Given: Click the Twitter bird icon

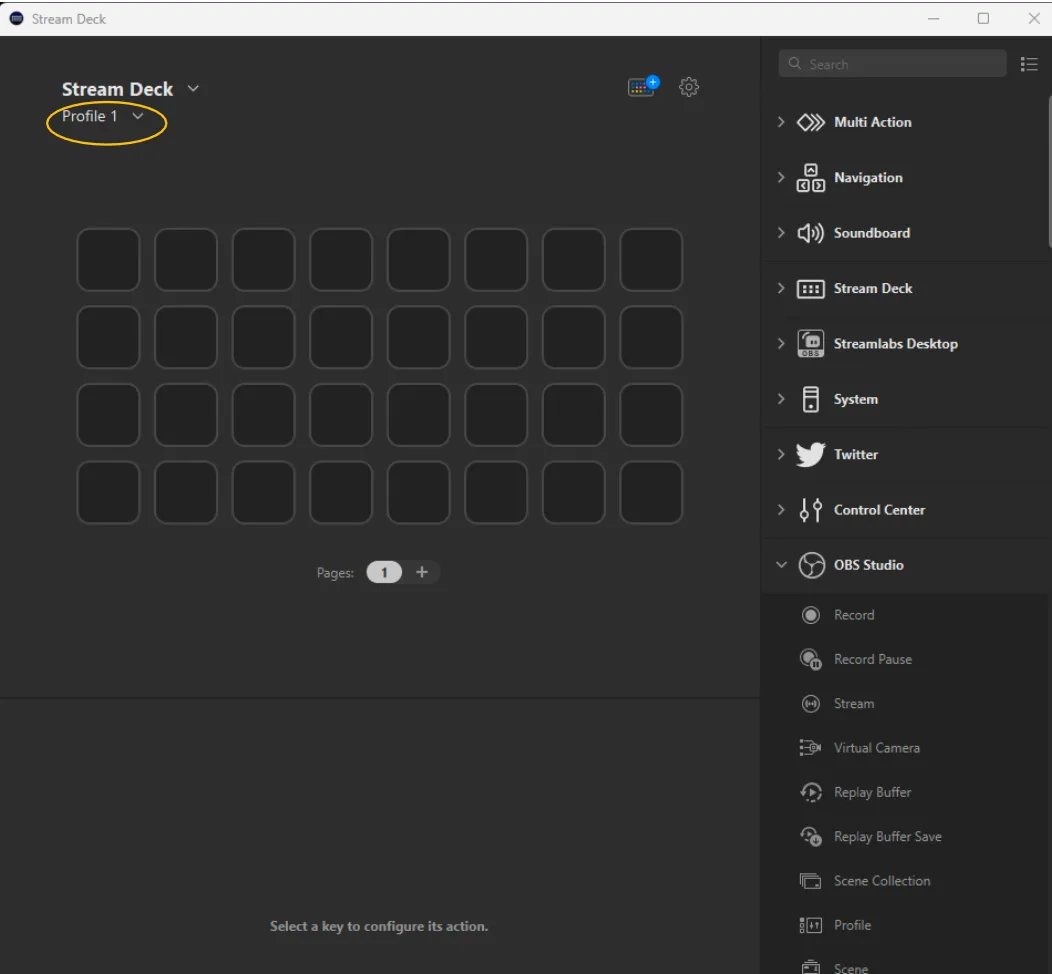Looking at the screenshot, I should 810,454.
